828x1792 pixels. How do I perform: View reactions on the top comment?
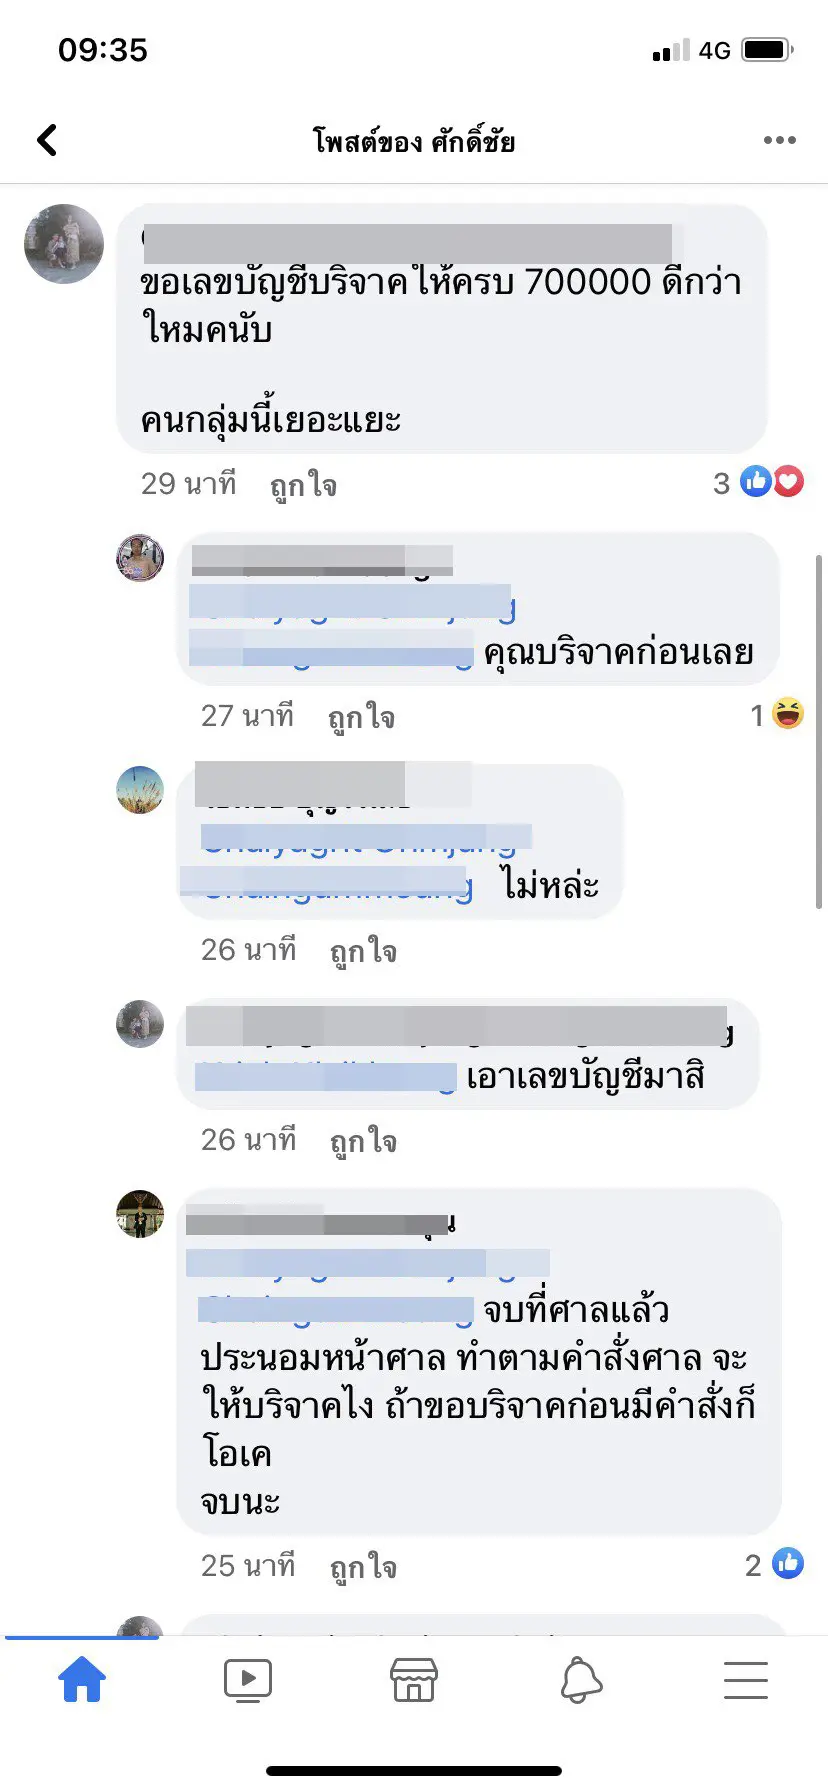click(759, 482)
